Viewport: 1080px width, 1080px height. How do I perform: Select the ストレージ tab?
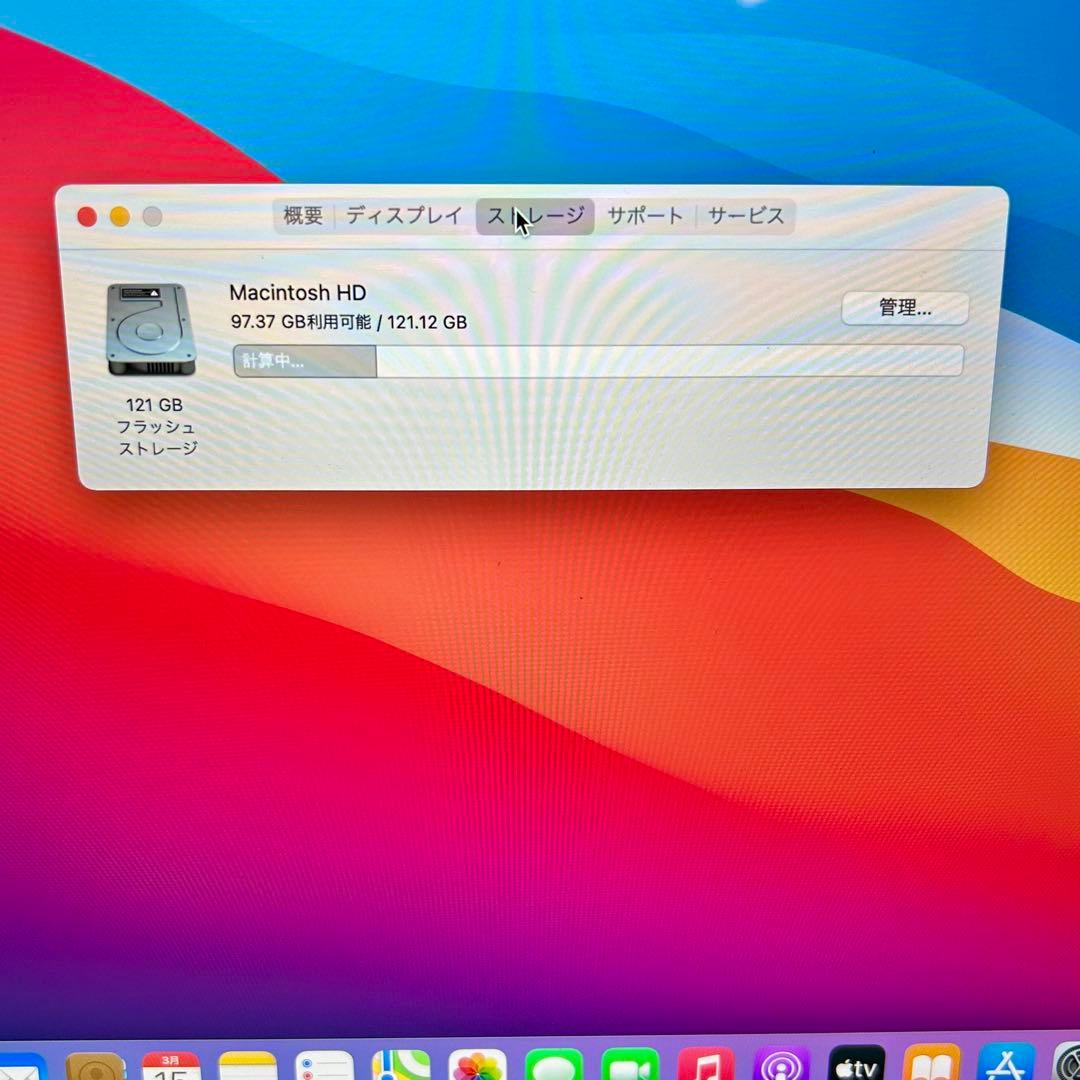535,216
